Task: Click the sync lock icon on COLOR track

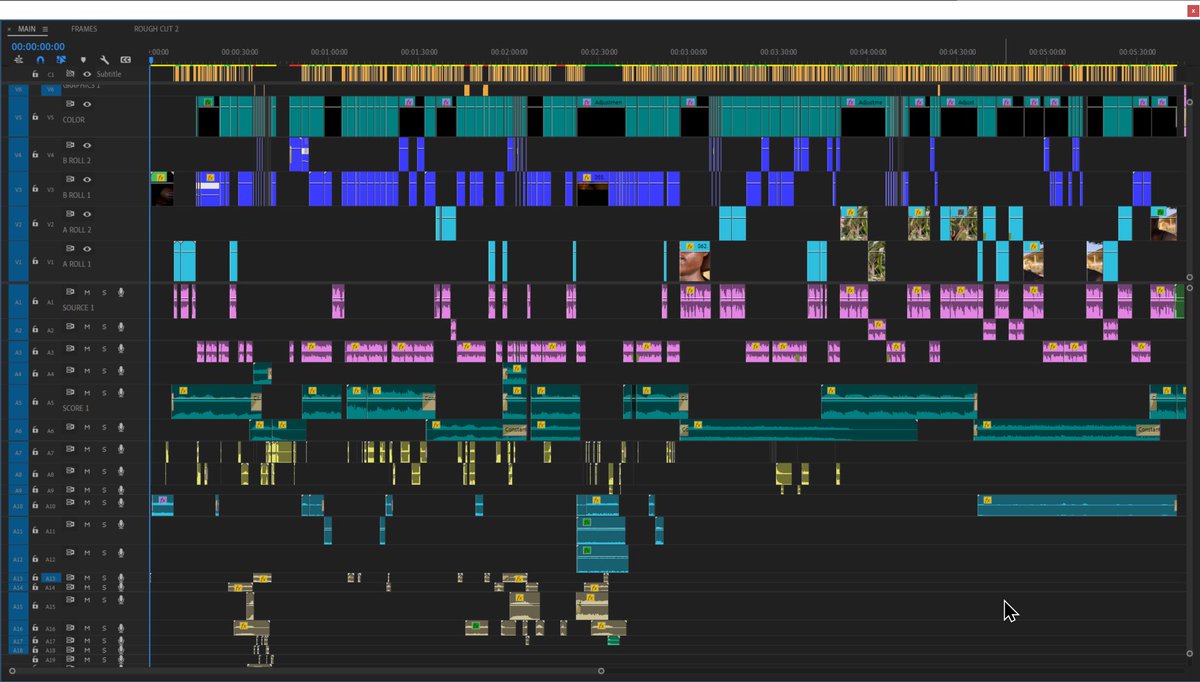Action: click(x=70, y=104)
